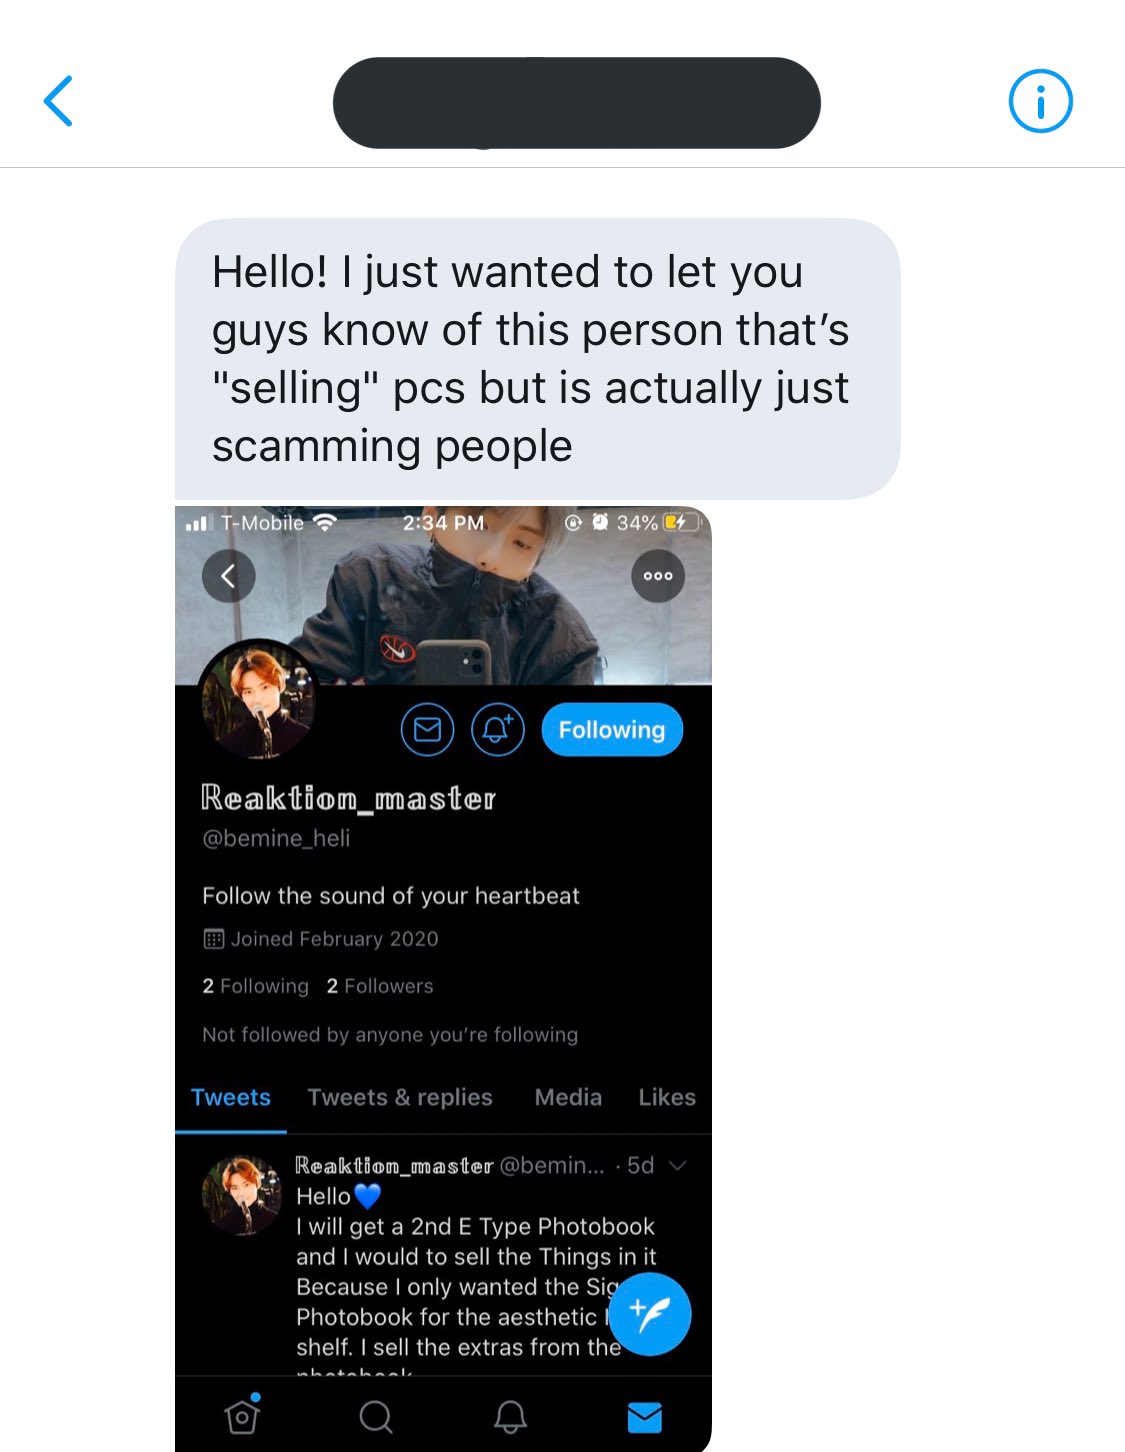Open Messages envelope in bottom bar
The image size is (1125, 1452).
coord(644,1416)
